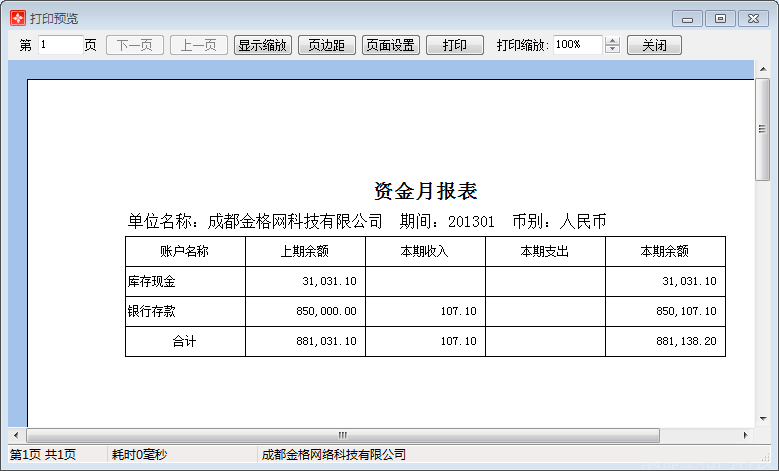Click the print zoom spinner down arrow
779x471 pixels.
point(613,50)
